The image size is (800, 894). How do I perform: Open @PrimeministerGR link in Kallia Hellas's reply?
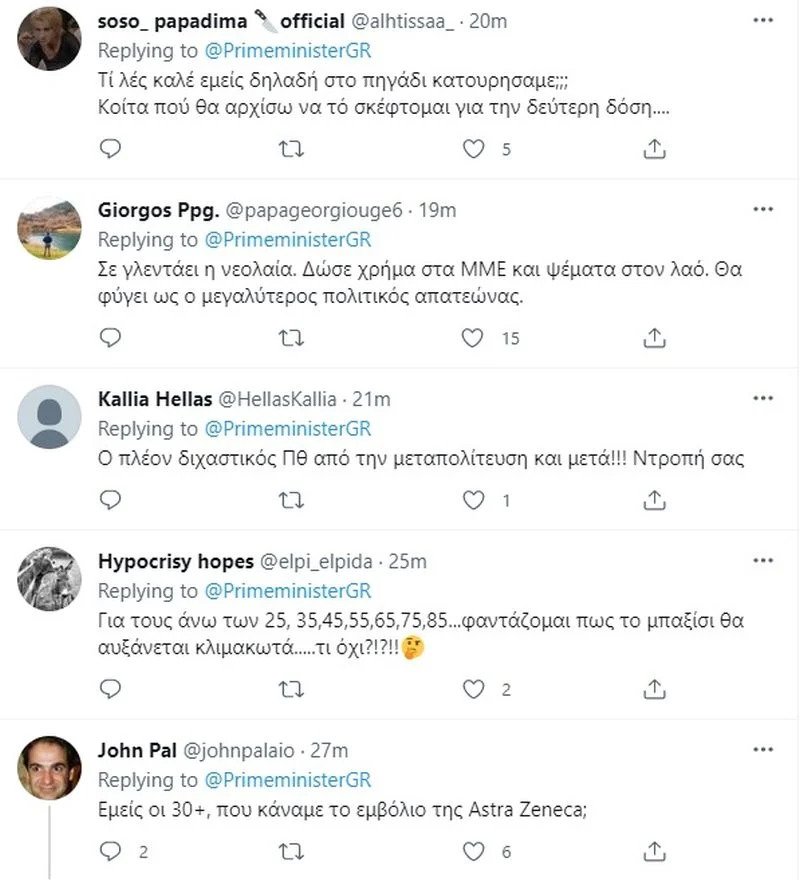[x=287, y=429]
